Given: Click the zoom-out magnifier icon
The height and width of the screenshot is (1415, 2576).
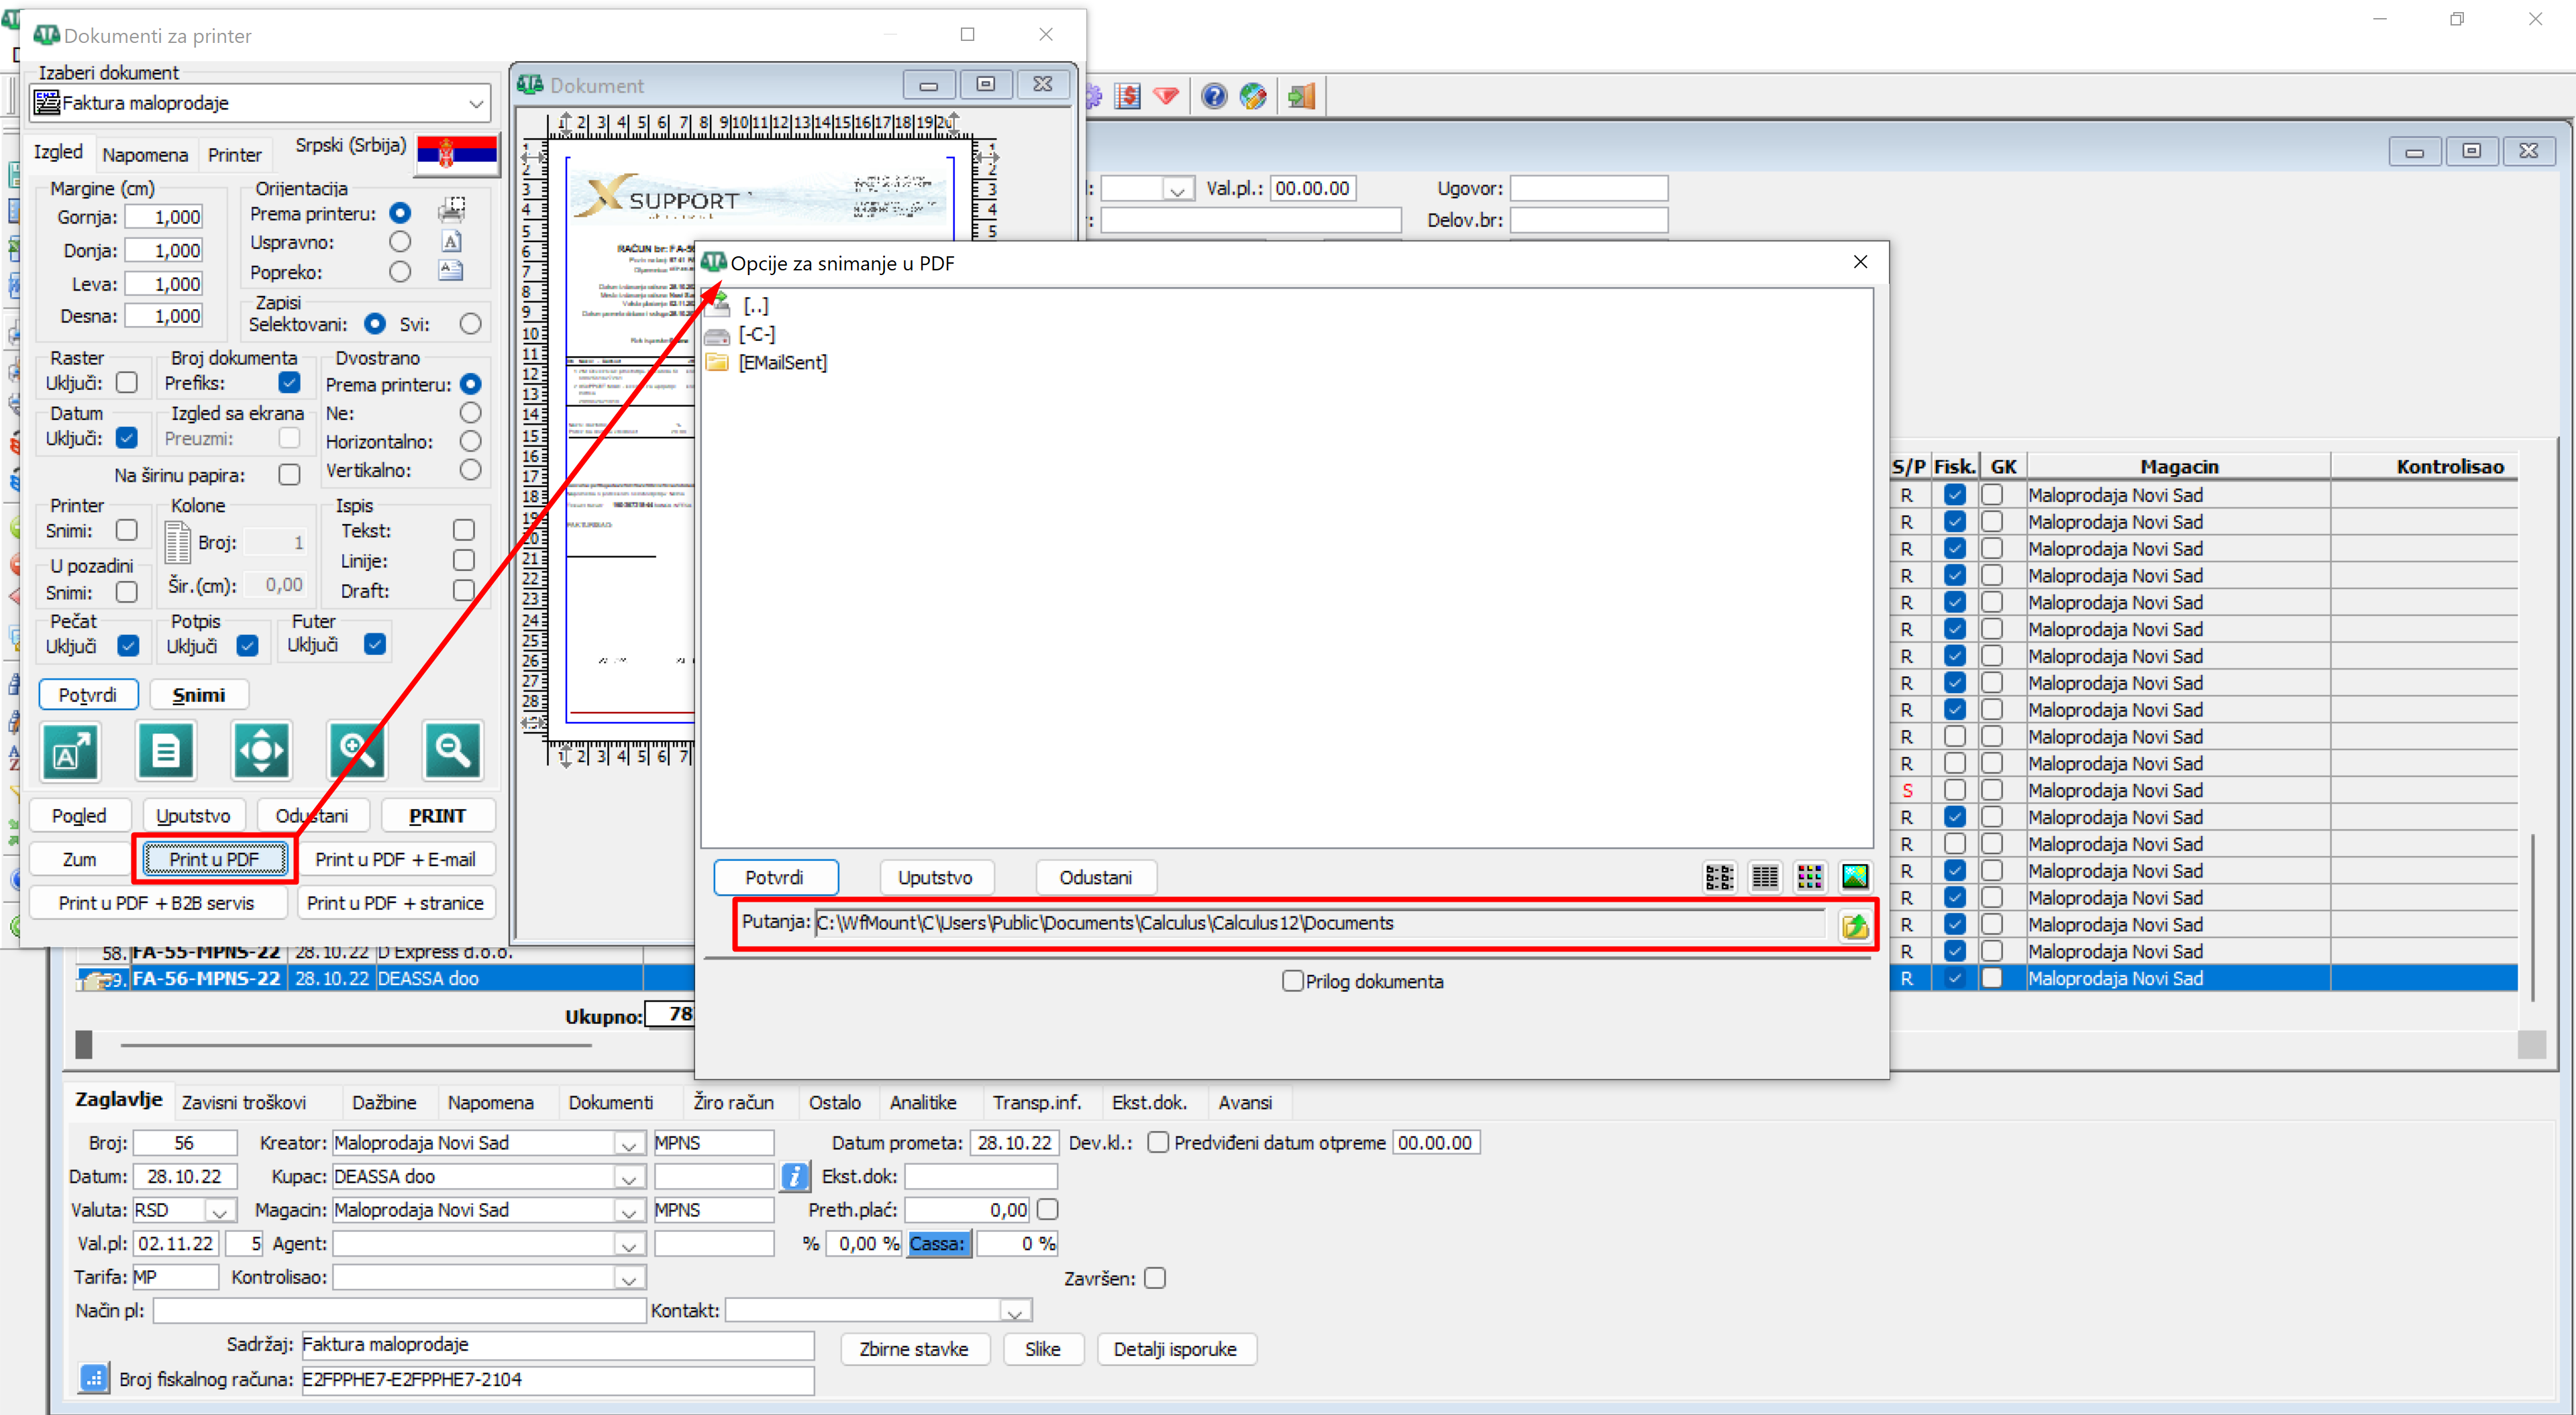Looking at the screenshot, I should (452, 750).
